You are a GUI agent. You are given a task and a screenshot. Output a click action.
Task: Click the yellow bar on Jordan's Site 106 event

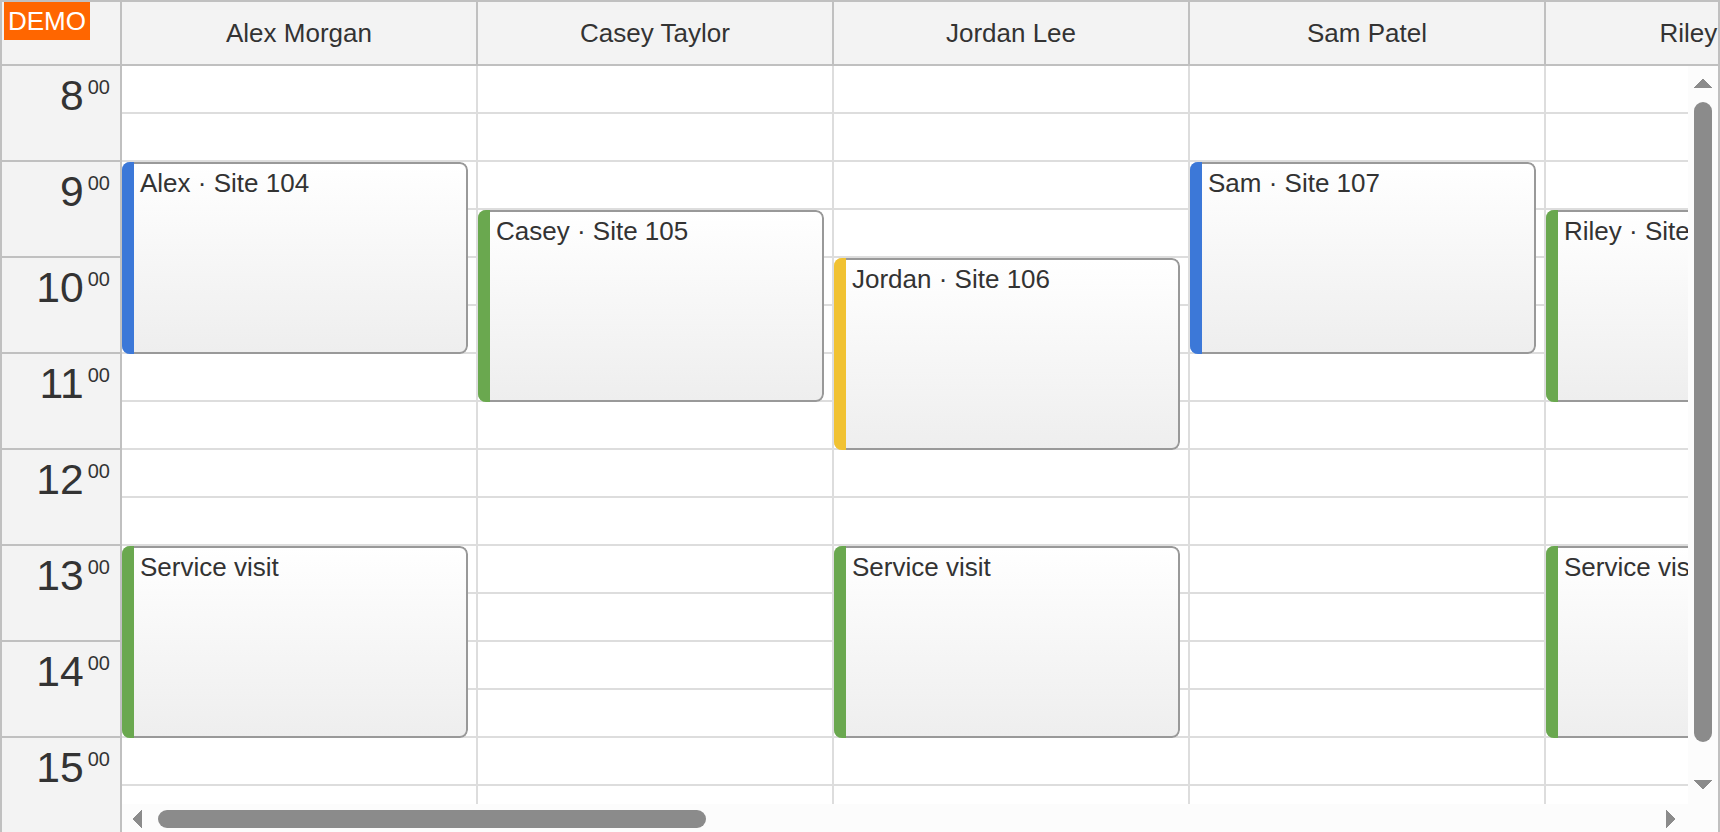tap(840, 354)
